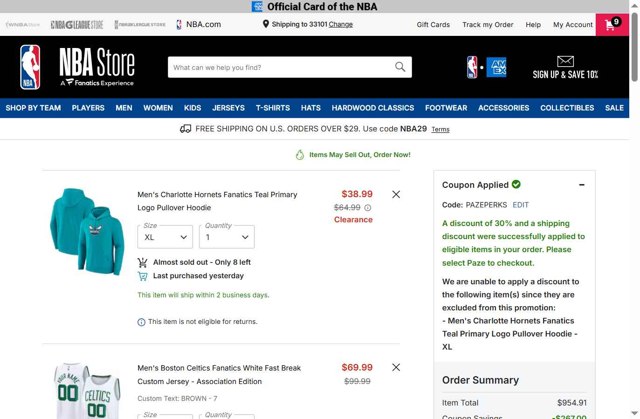Image resolution: width=640 pixels, height=419 pixels.
Task: Click the Celtics white jersey thumbnail
Action: point(87,391)
